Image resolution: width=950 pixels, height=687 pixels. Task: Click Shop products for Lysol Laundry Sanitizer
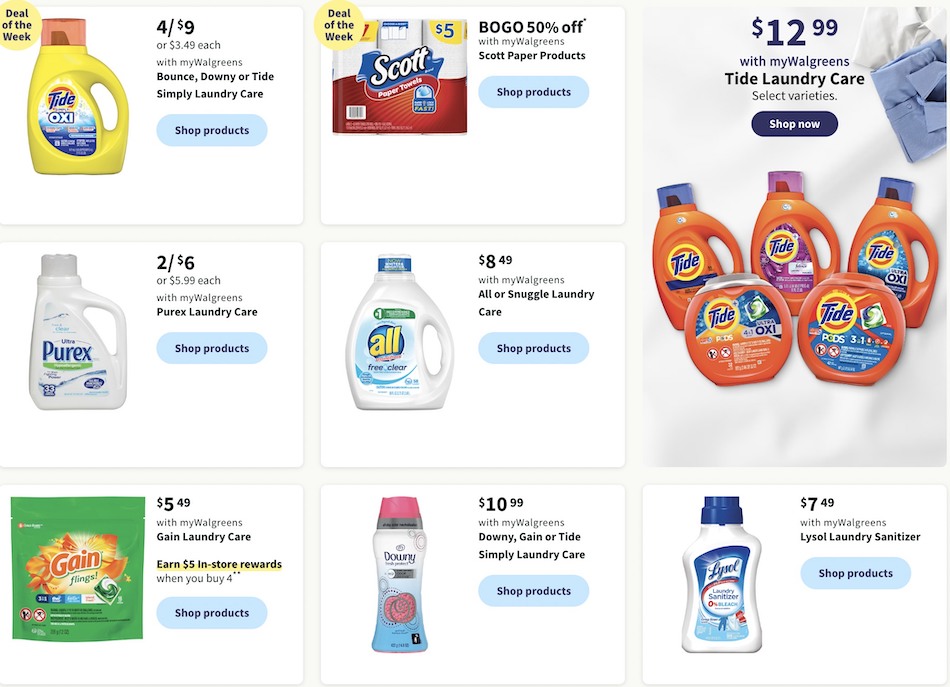(855, 573)
